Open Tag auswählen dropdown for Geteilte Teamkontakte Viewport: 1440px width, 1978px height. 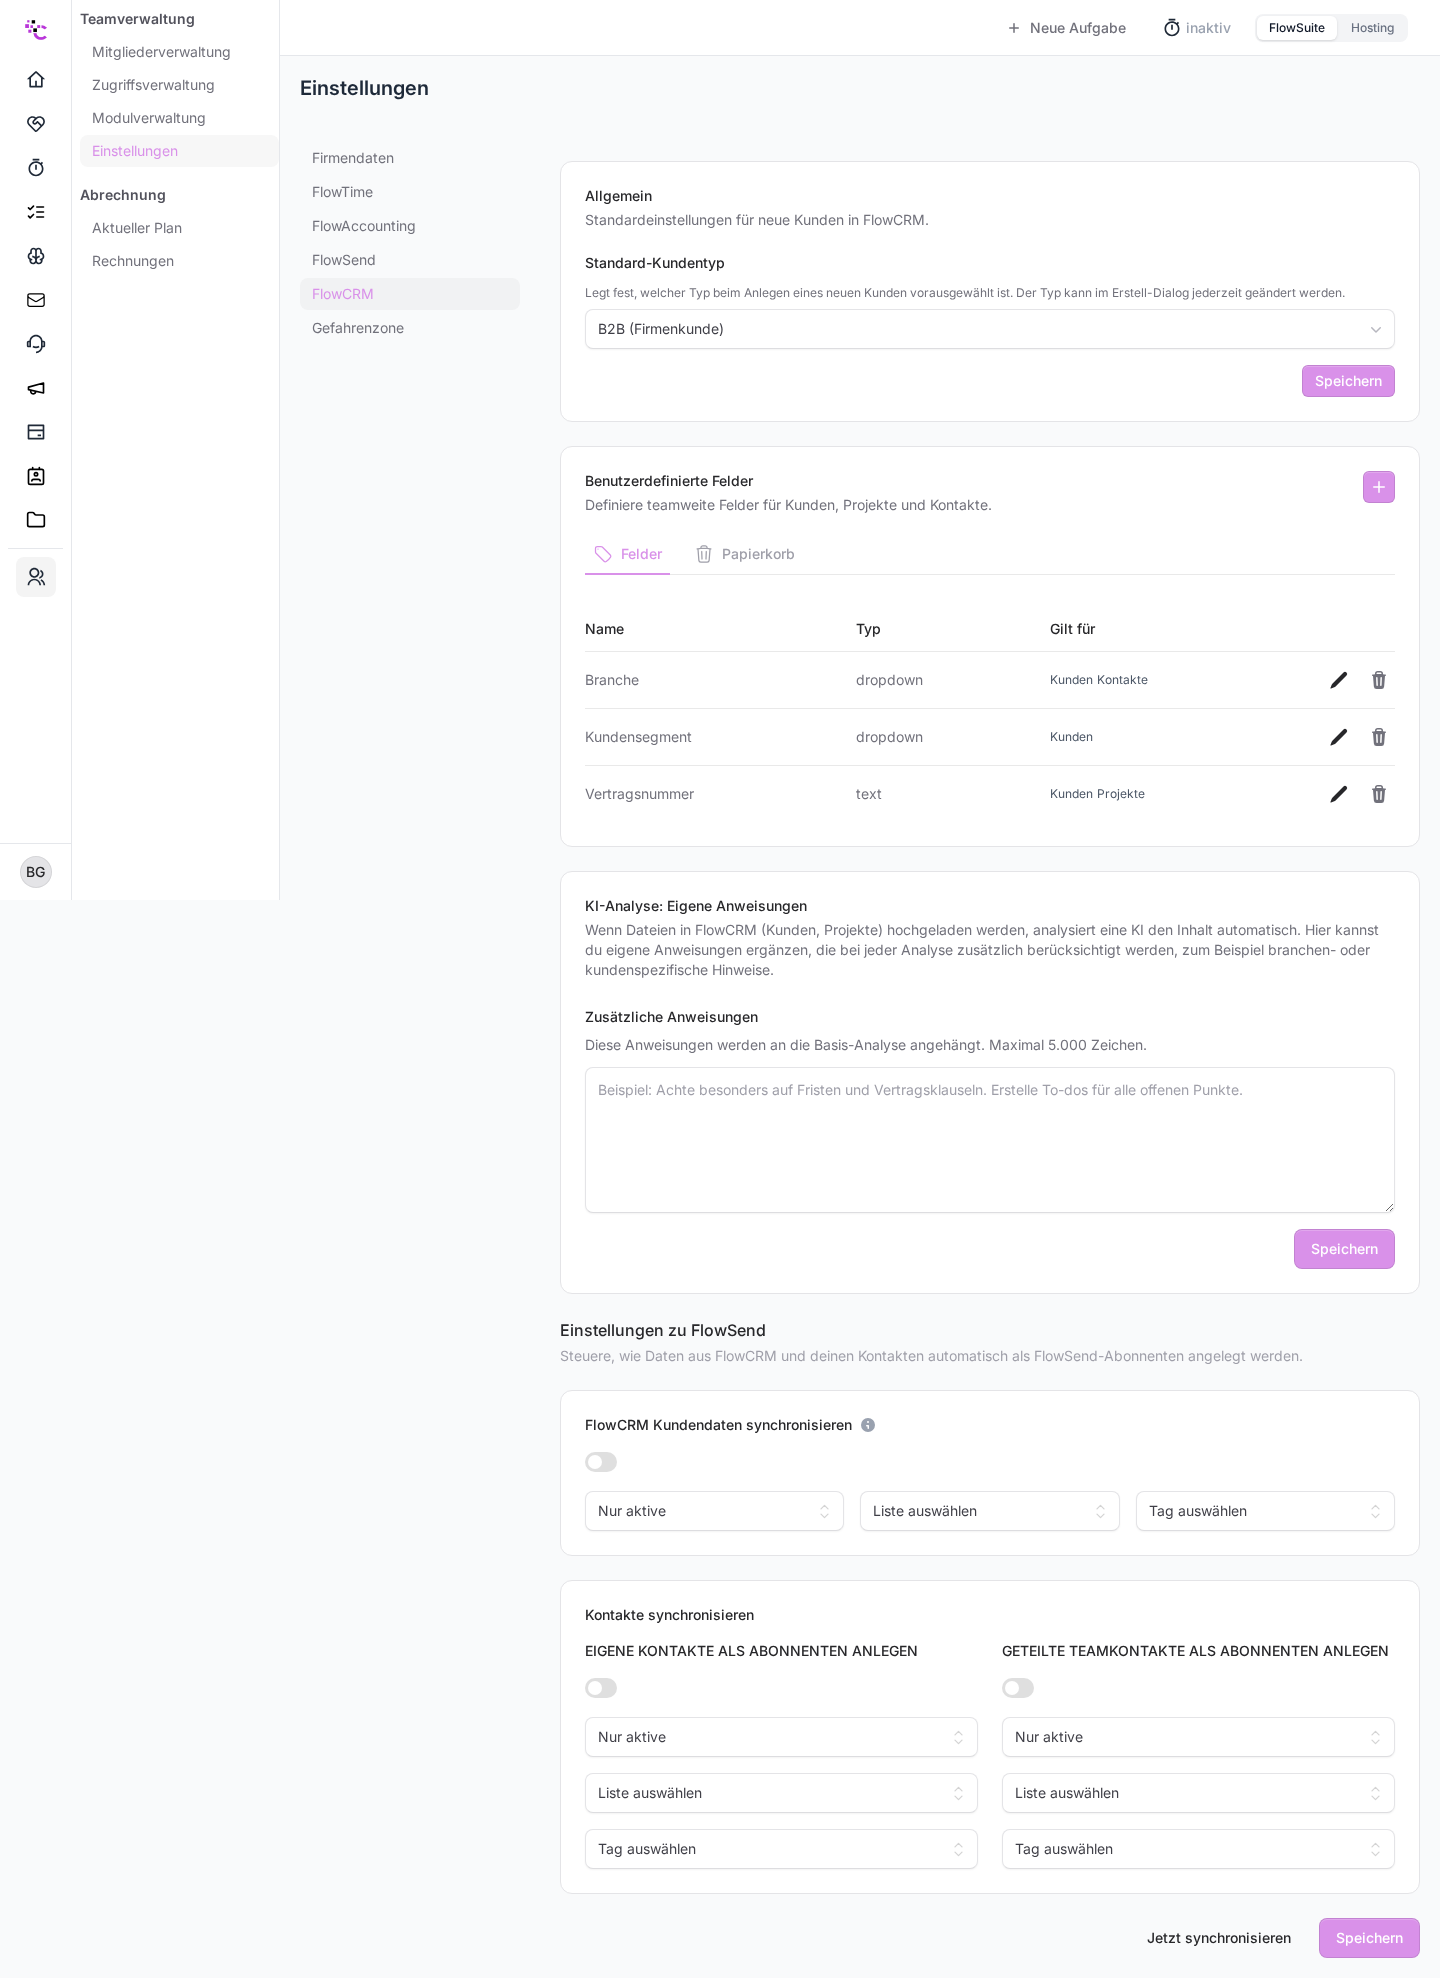pos(1198,1849)
